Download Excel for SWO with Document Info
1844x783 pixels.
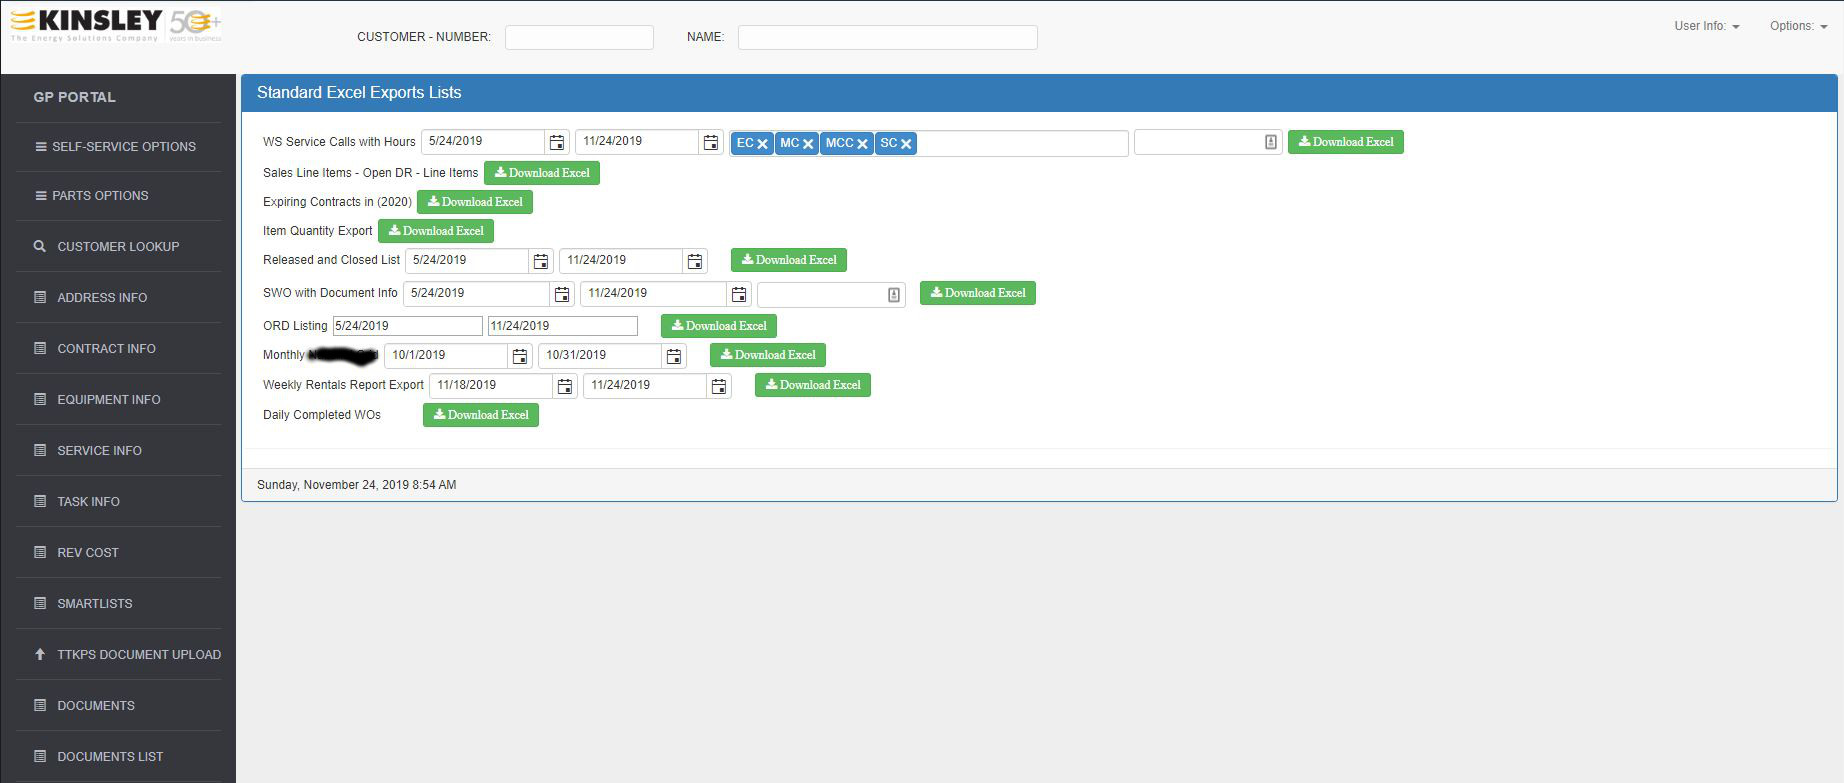tap(978, 293)
